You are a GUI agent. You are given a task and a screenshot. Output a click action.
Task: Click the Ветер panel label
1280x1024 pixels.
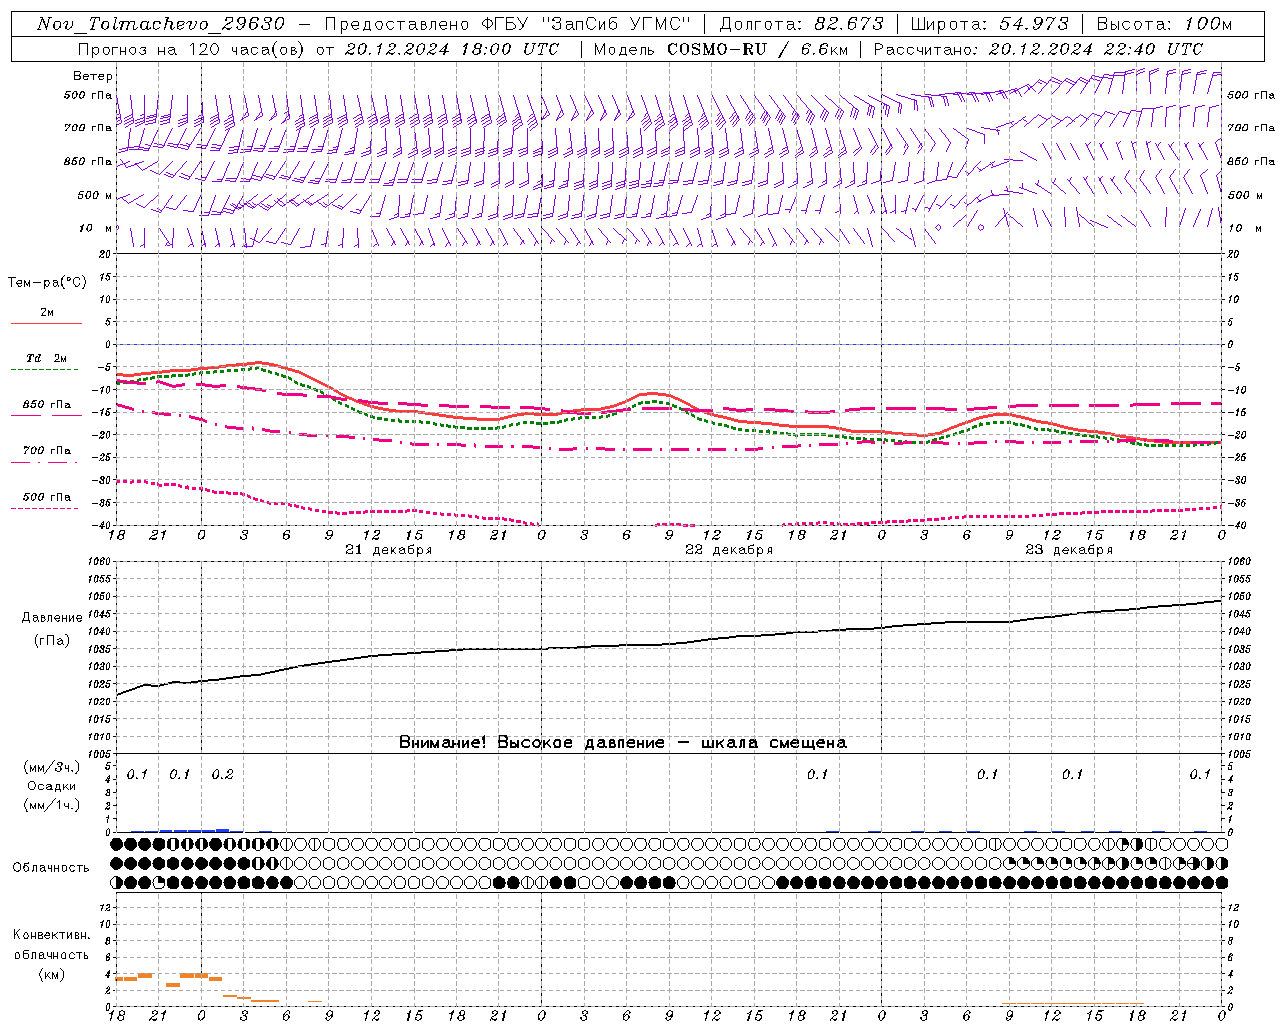(93, 76)
